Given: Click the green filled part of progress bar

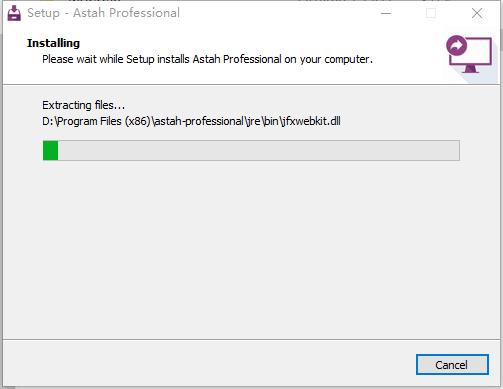Looking at the screenshot, I should (x=51, y=150).
